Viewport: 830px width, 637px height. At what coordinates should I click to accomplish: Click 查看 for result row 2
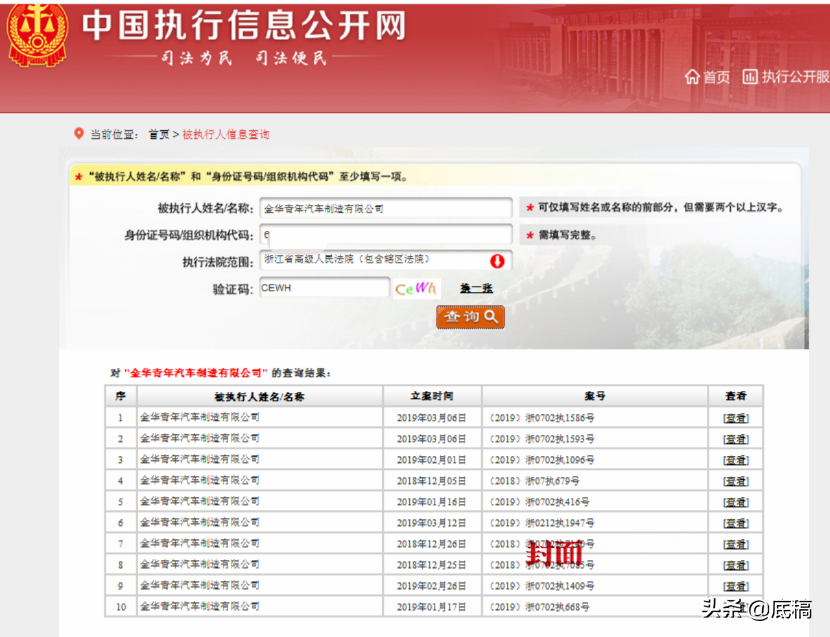click(x=736, y=439)
